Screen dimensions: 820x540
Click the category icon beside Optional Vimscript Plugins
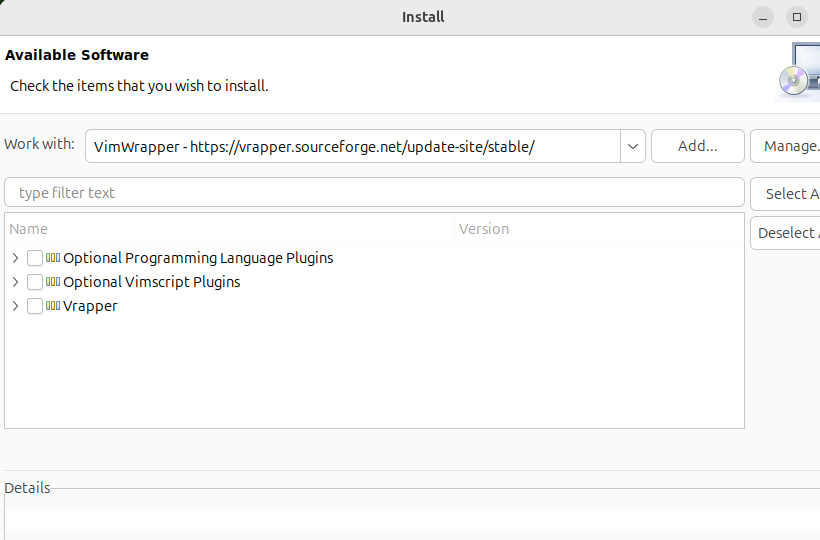click(x=53, y=282)
